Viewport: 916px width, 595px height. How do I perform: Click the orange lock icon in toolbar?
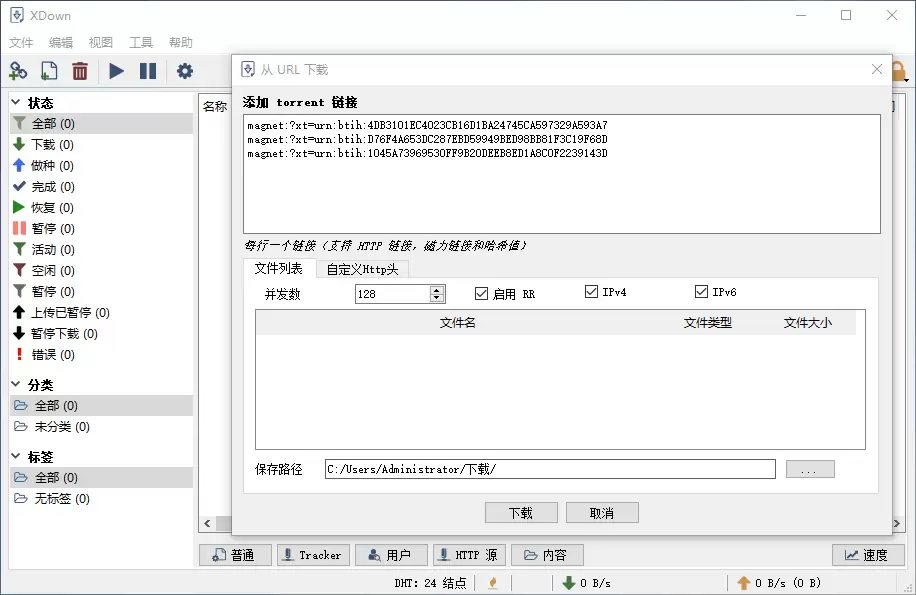(900, 72)
